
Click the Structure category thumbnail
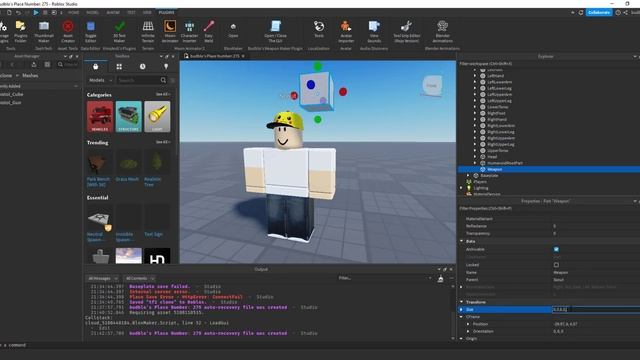click(x=129, y=117)
